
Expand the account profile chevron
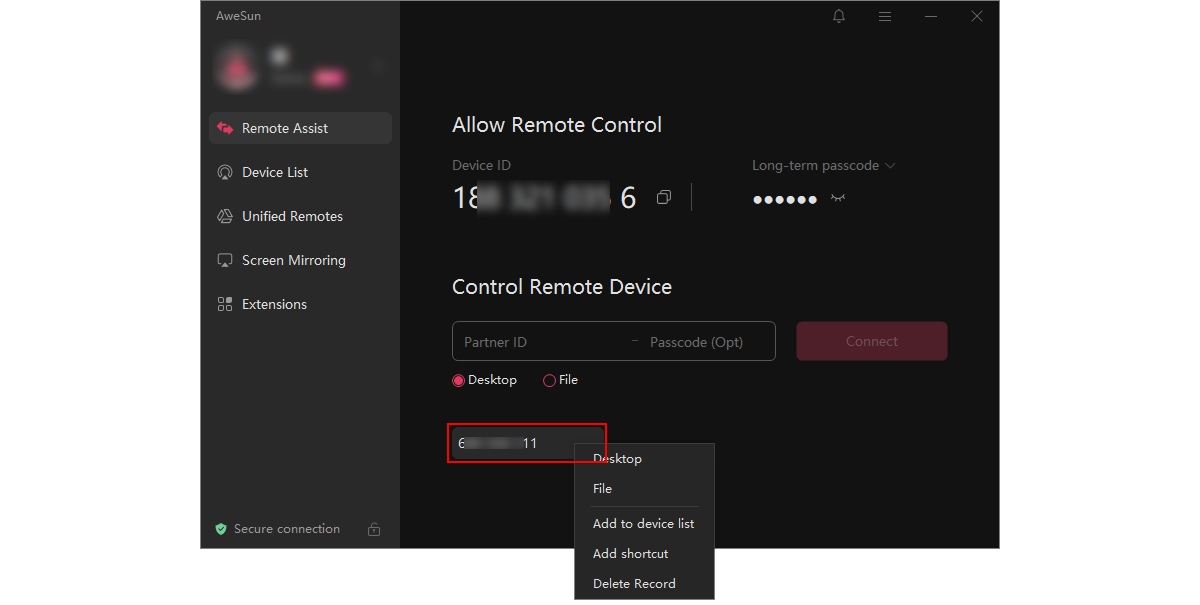tap(378, 67)
